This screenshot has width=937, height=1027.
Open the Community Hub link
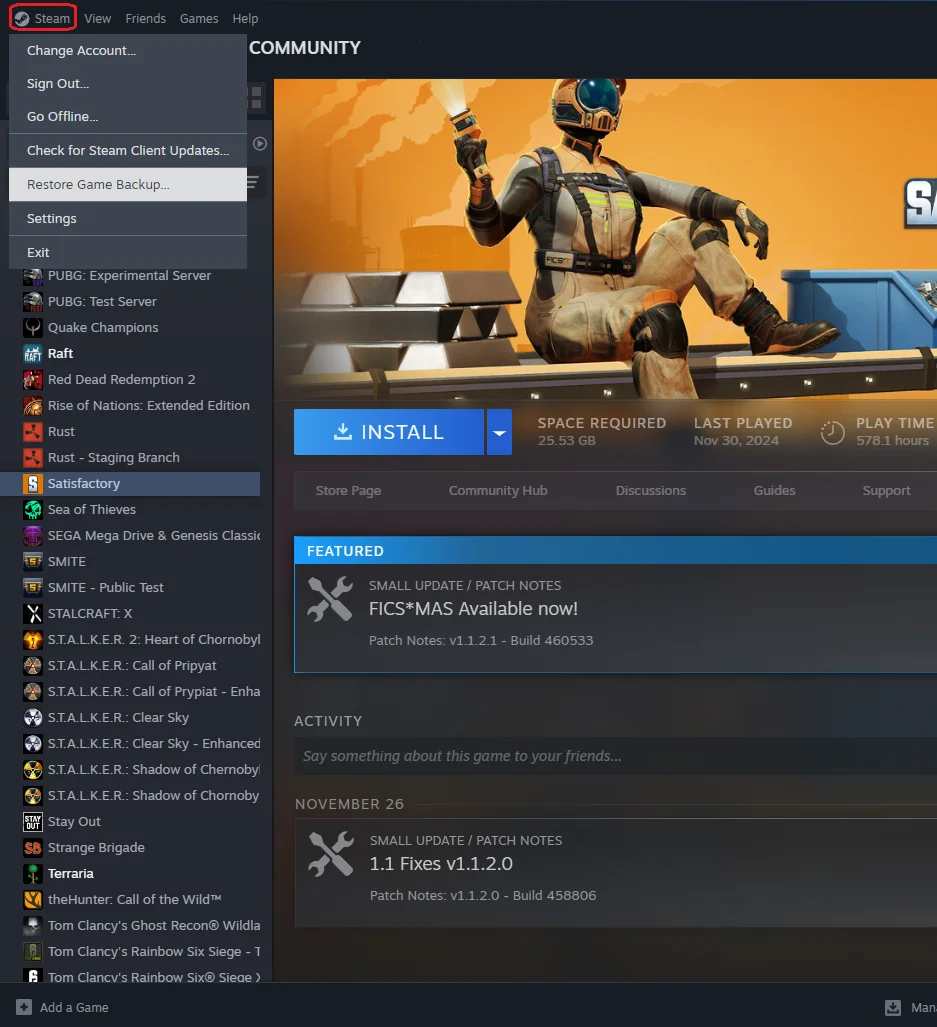(498, 490)
